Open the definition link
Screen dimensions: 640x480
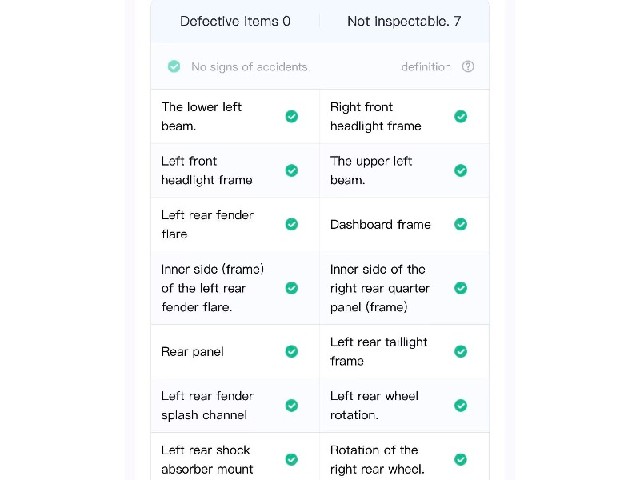tap(426, 67)
